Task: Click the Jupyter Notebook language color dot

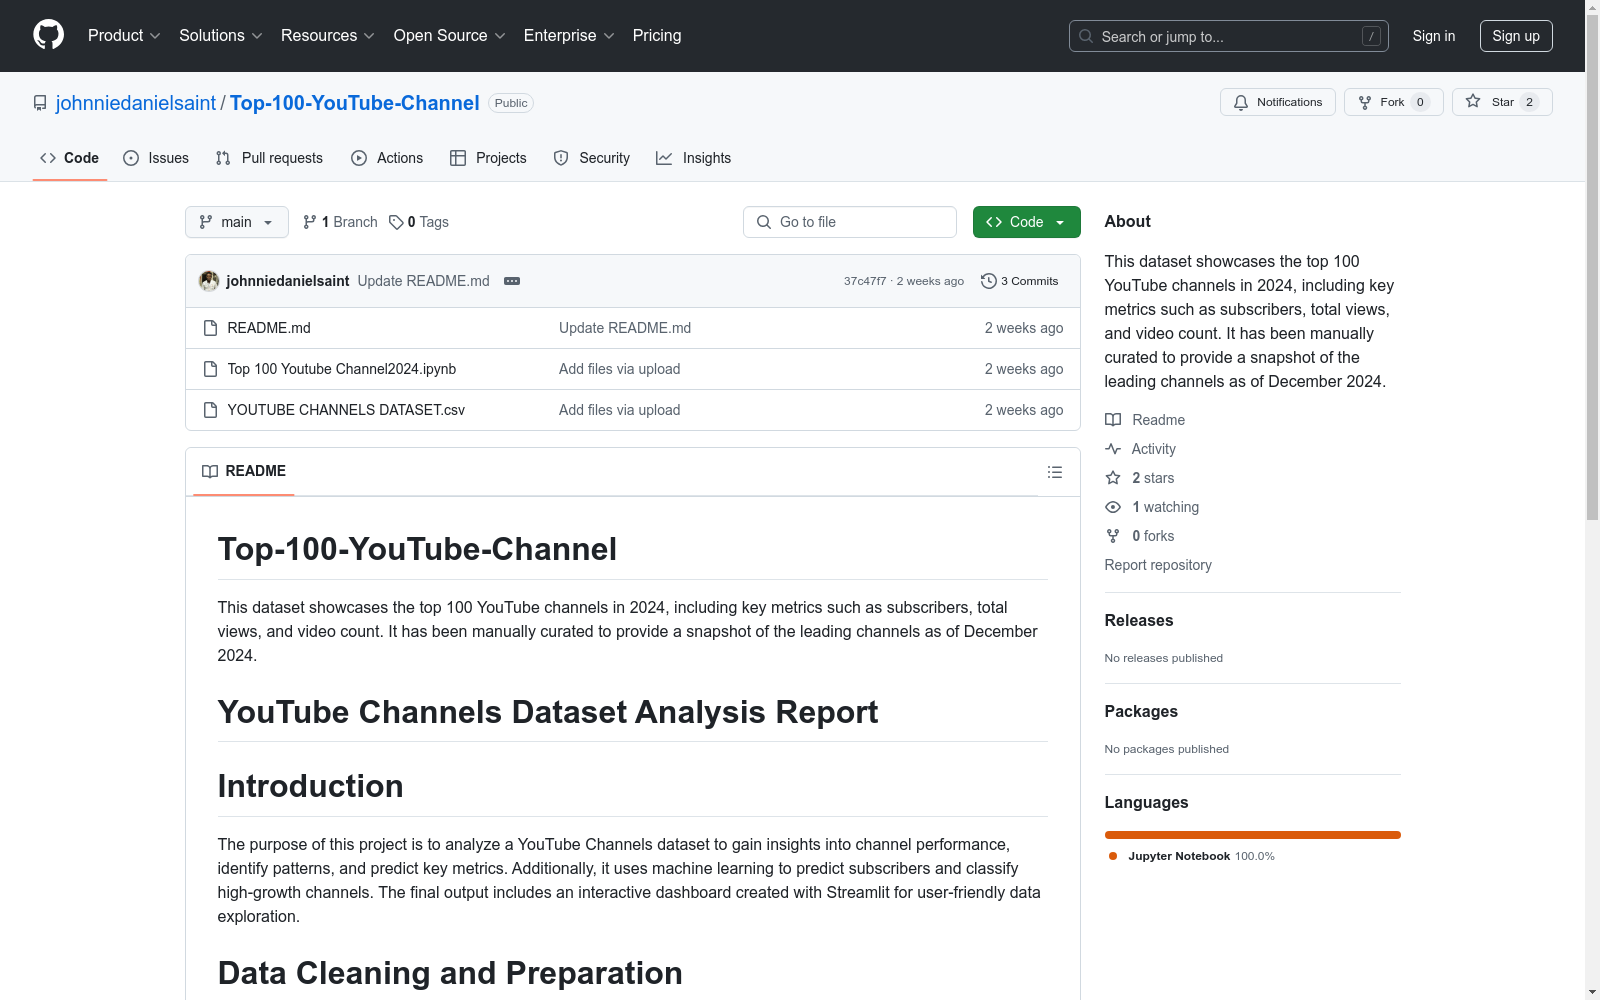Action: point(1113,856)
